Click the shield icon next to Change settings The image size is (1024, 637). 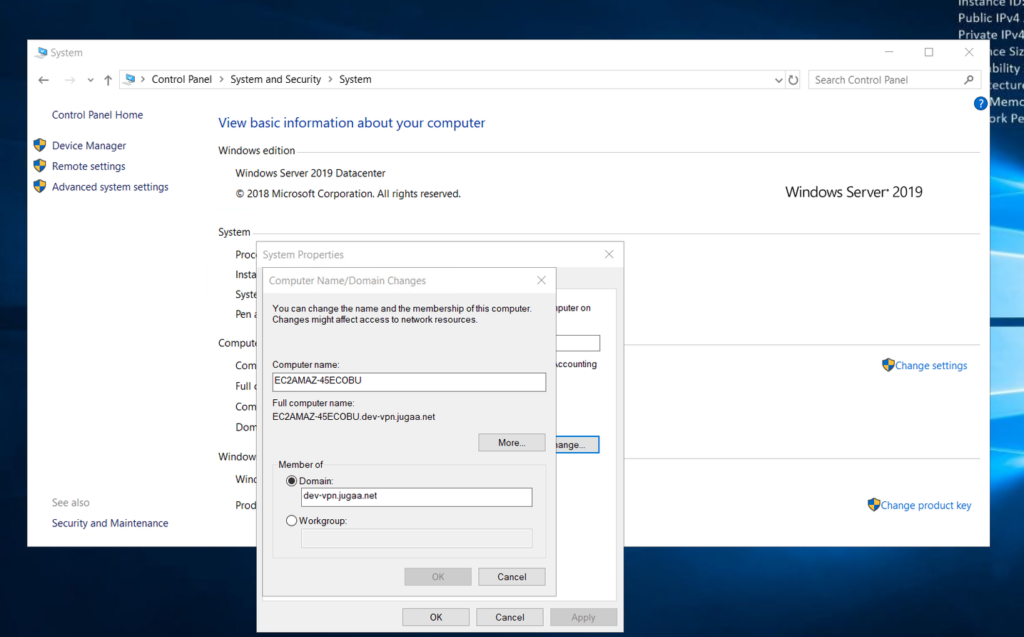click(887, 365)
